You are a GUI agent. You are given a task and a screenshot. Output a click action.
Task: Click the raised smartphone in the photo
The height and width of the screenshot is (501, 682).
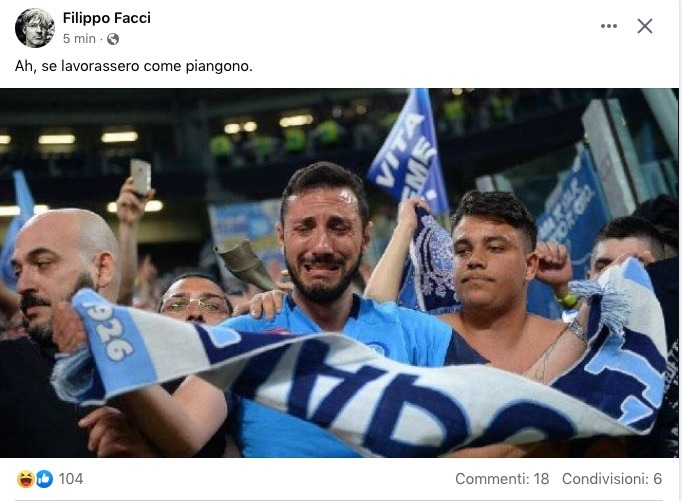[x=140, y=177]
